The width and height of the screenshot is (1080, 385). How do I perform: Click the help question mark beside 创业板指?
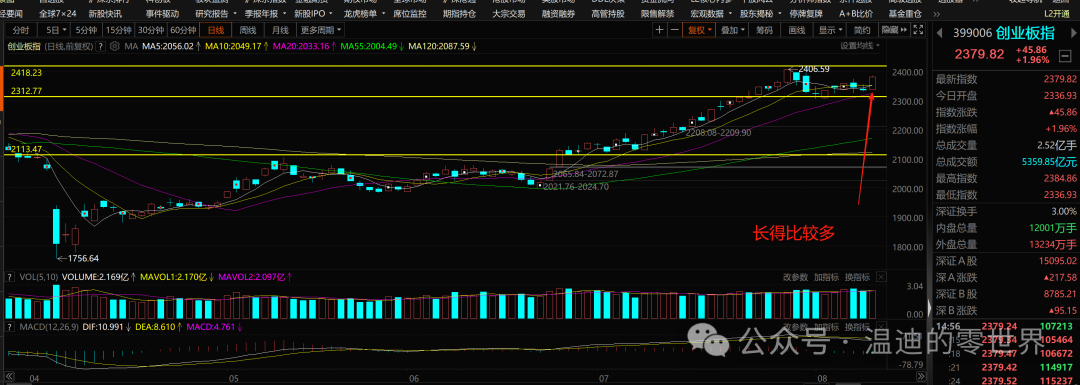pos(101,46)
